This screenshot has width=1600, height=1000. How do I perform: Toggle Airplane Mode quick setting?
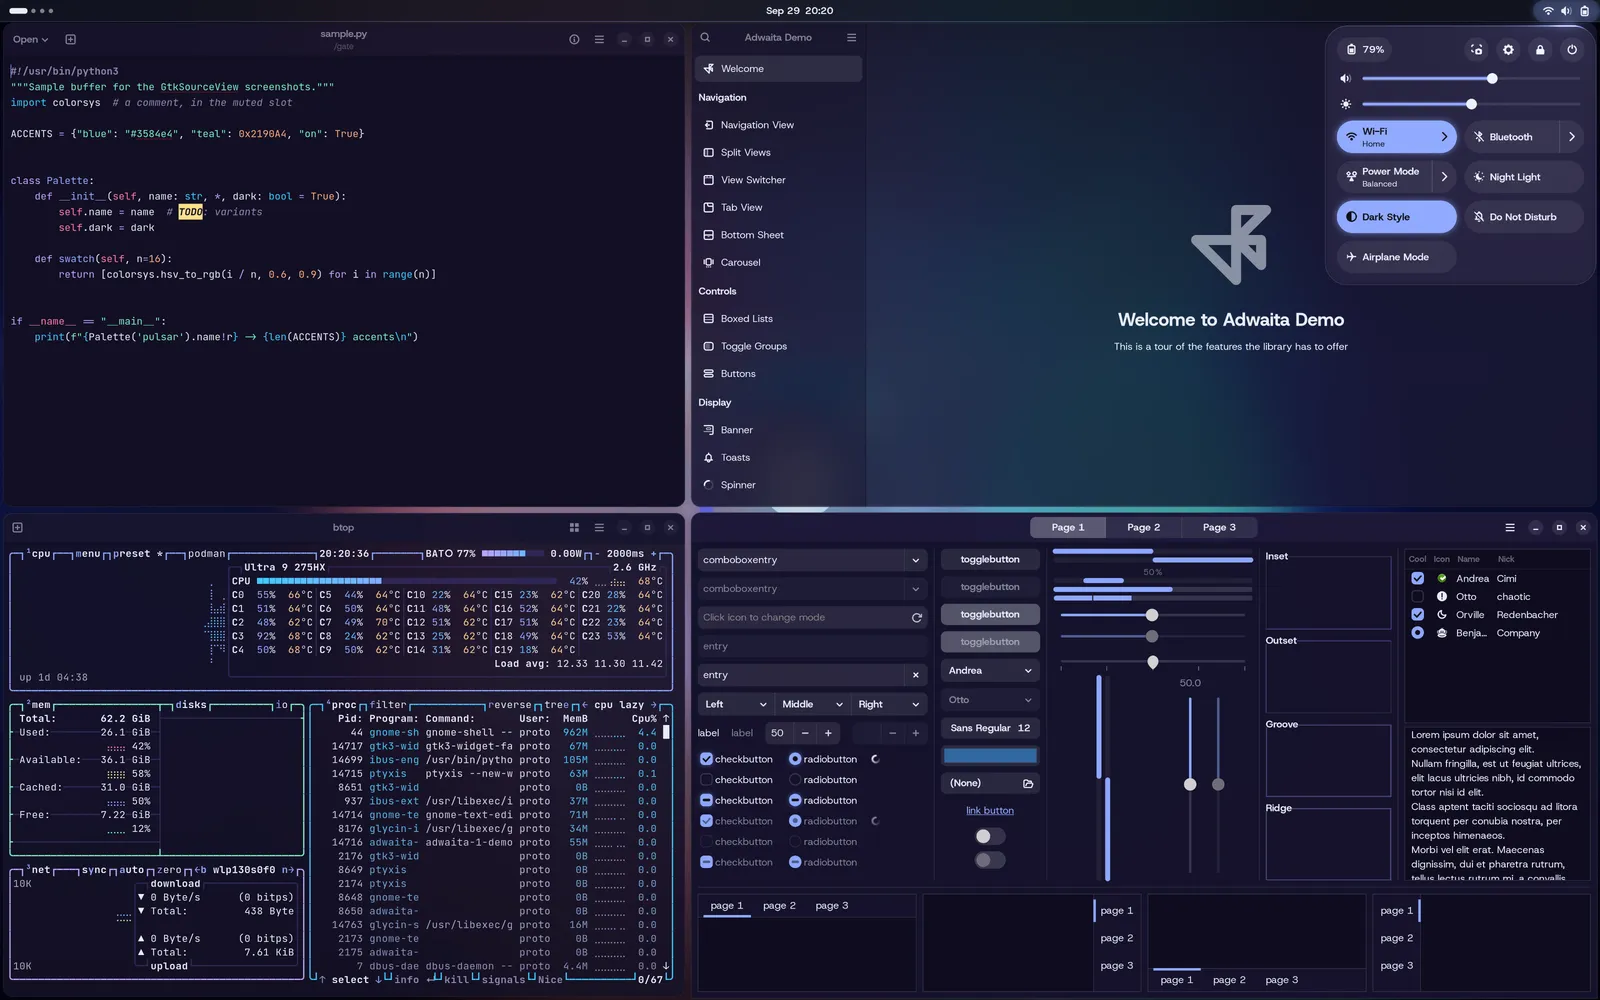pos(1396,257)
